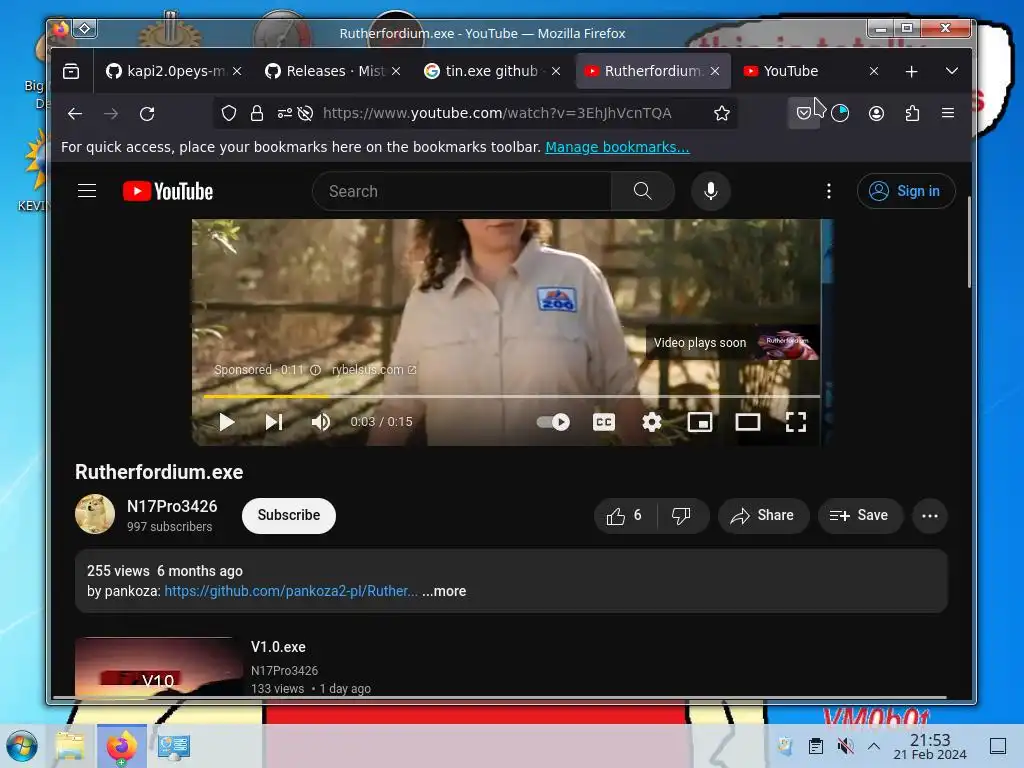Click the YouTube search magnifier button
1024x768 pixels.
tap(643, 191)
